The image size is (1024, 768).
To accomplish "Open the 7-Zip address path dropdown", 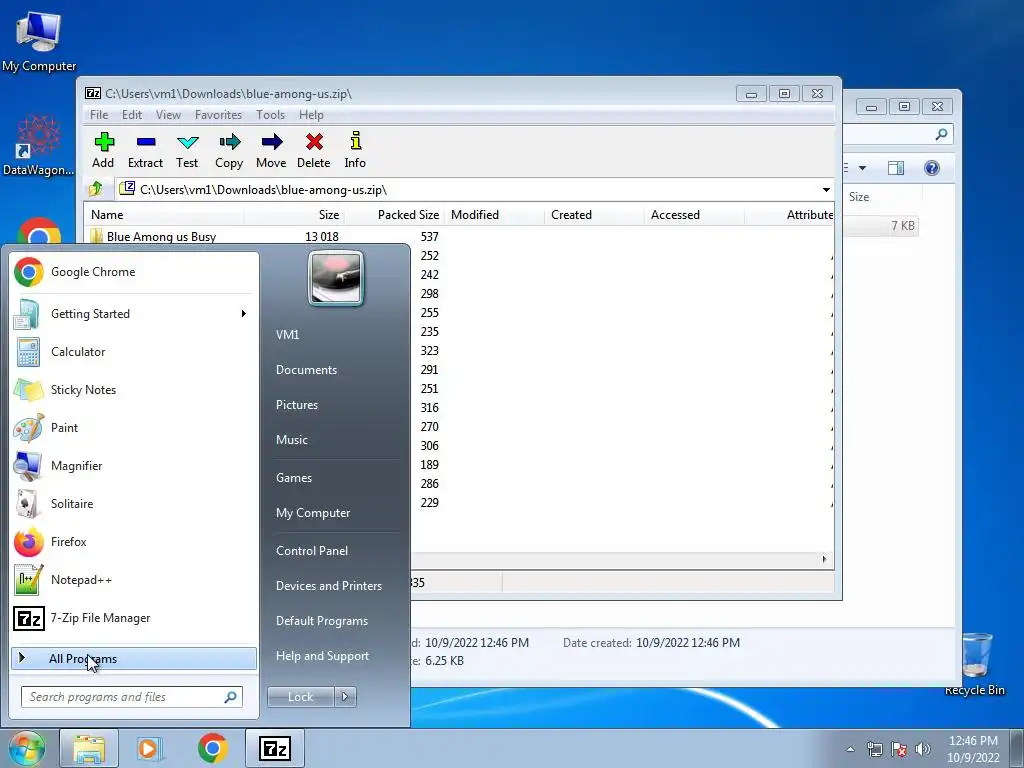I will (x=826, y=189).
